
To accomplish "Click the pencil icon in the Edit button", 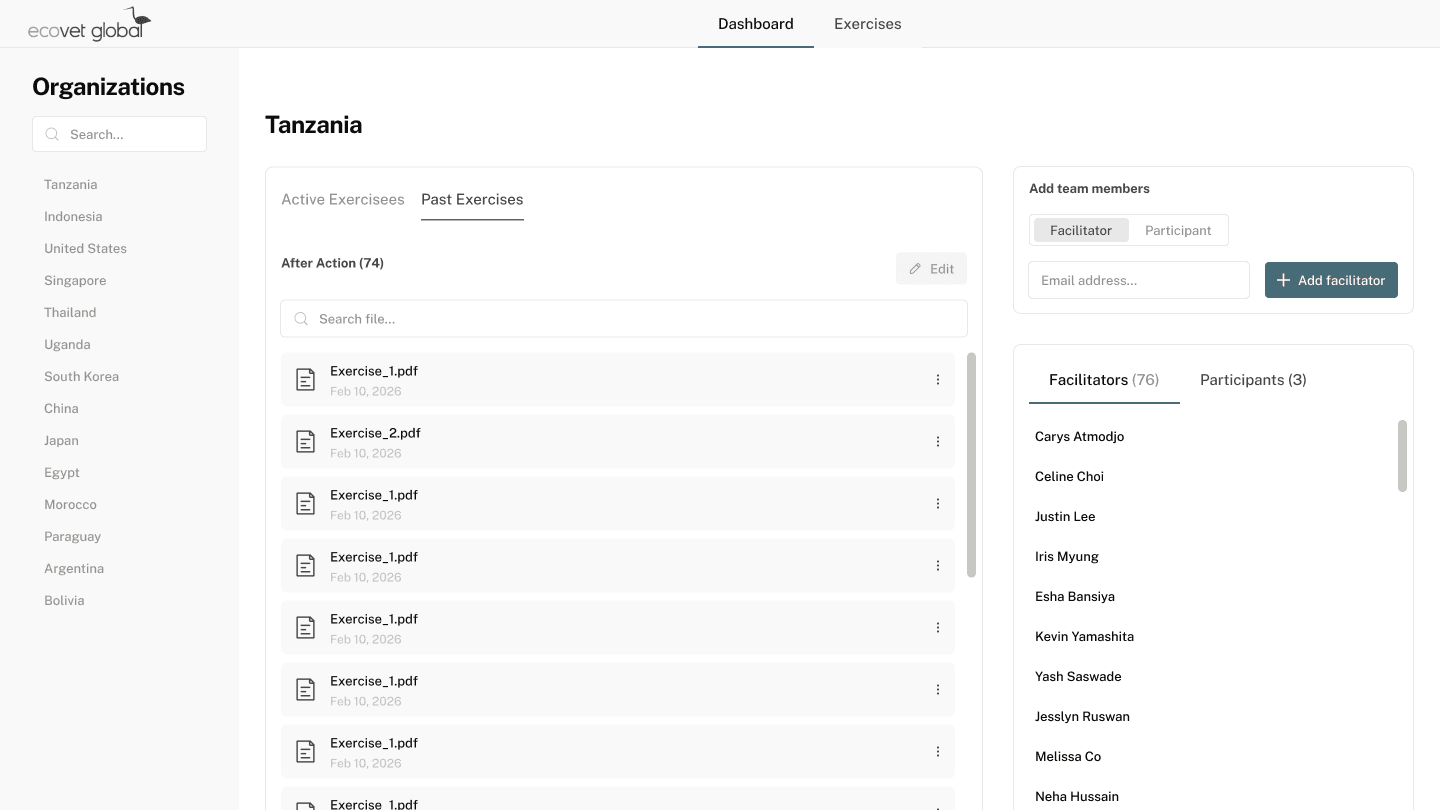I will point(915,269).
